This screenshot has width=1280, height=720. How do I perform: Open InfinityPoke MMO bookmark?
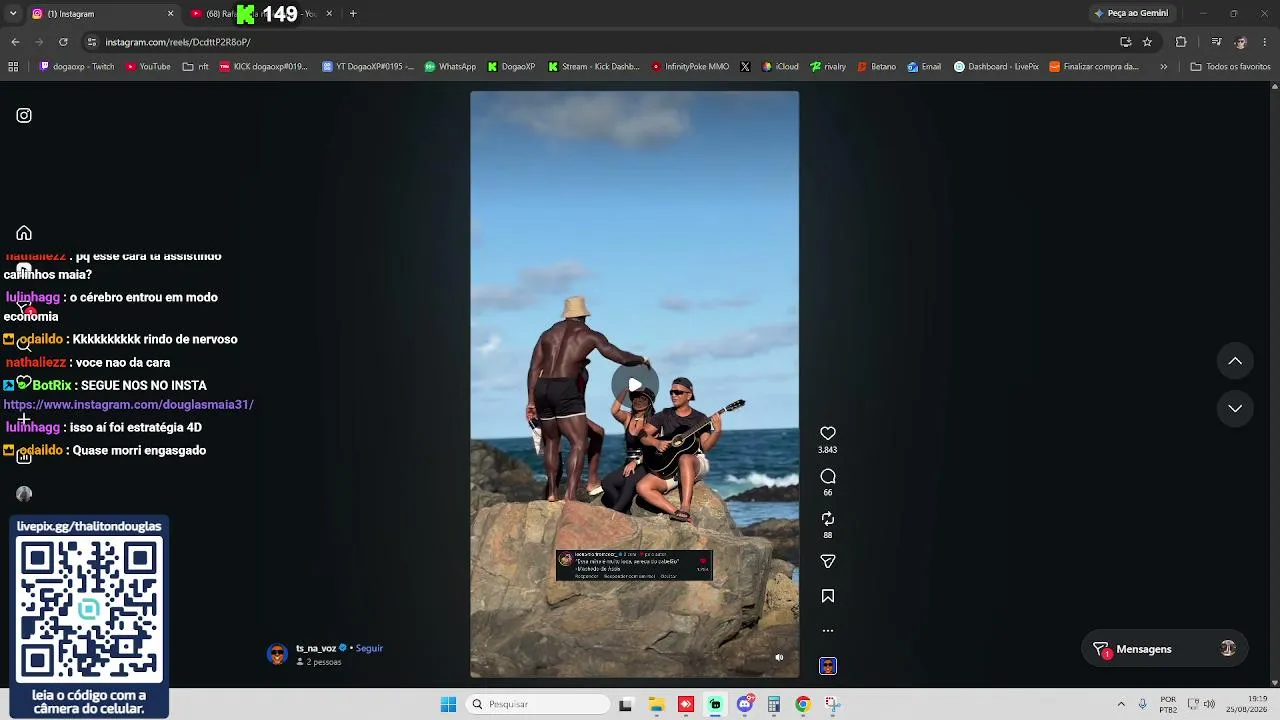(x=690, y=67)
